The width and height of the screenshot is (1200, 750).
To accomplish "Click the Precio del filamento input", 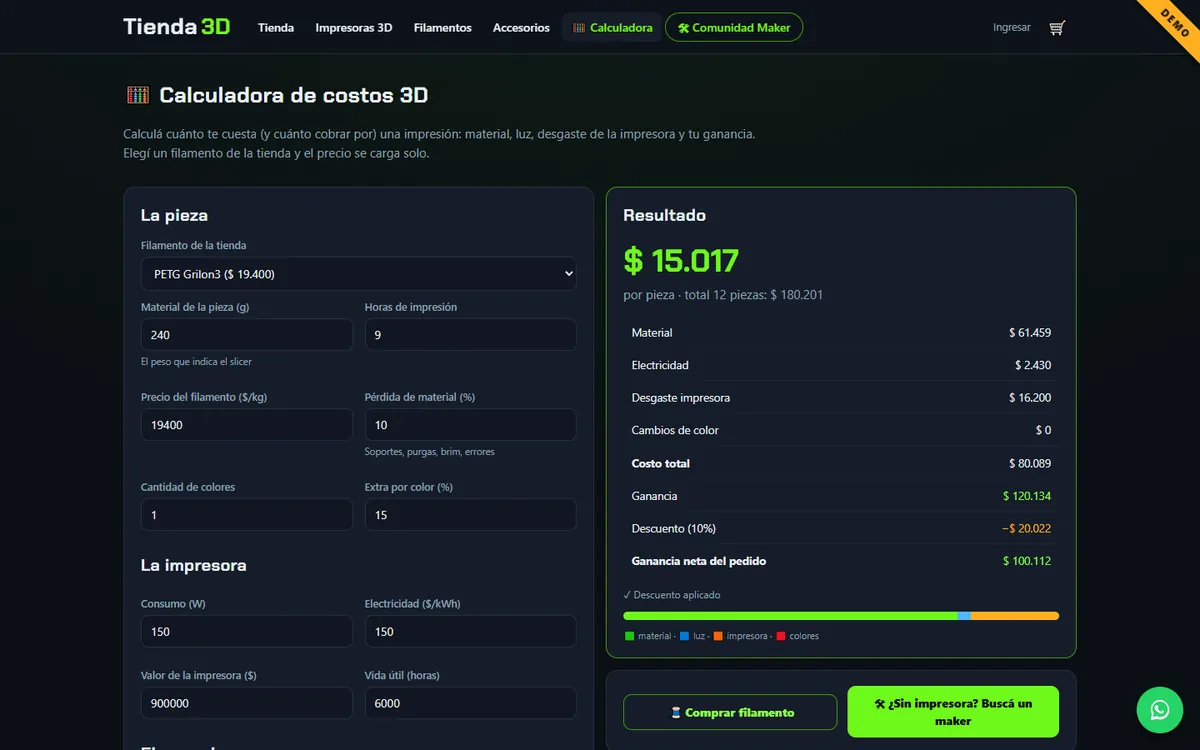I will [x=247, y=425].
